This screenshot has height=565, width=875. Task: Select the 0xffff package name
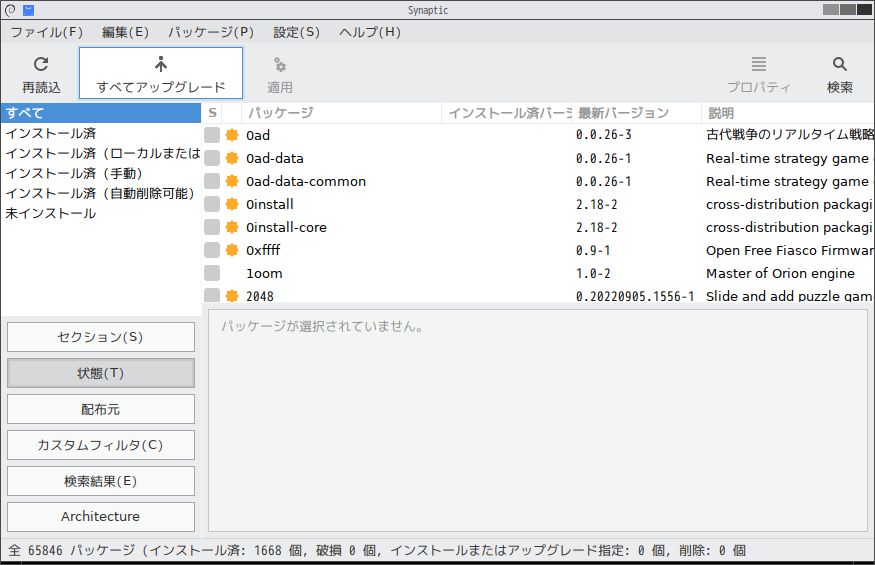point(263,250)
